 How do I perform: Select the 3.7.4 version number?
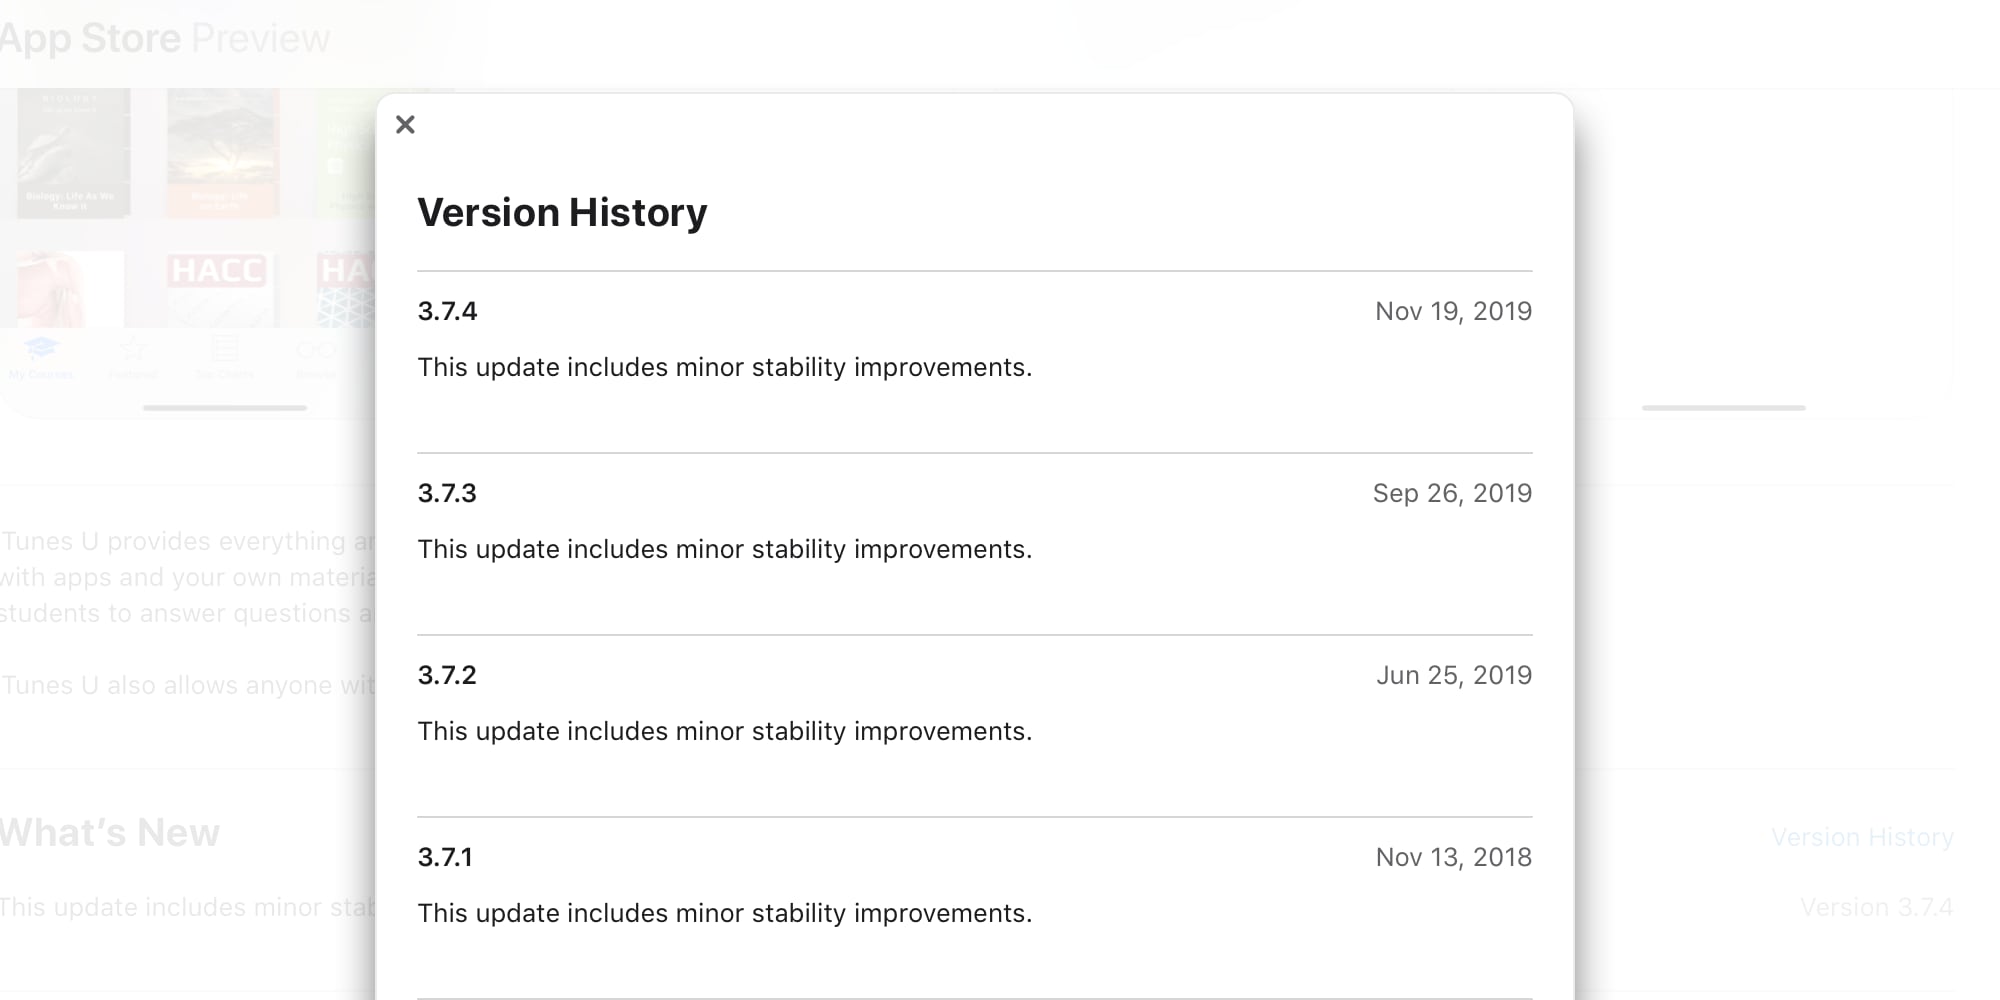[447, 311]
